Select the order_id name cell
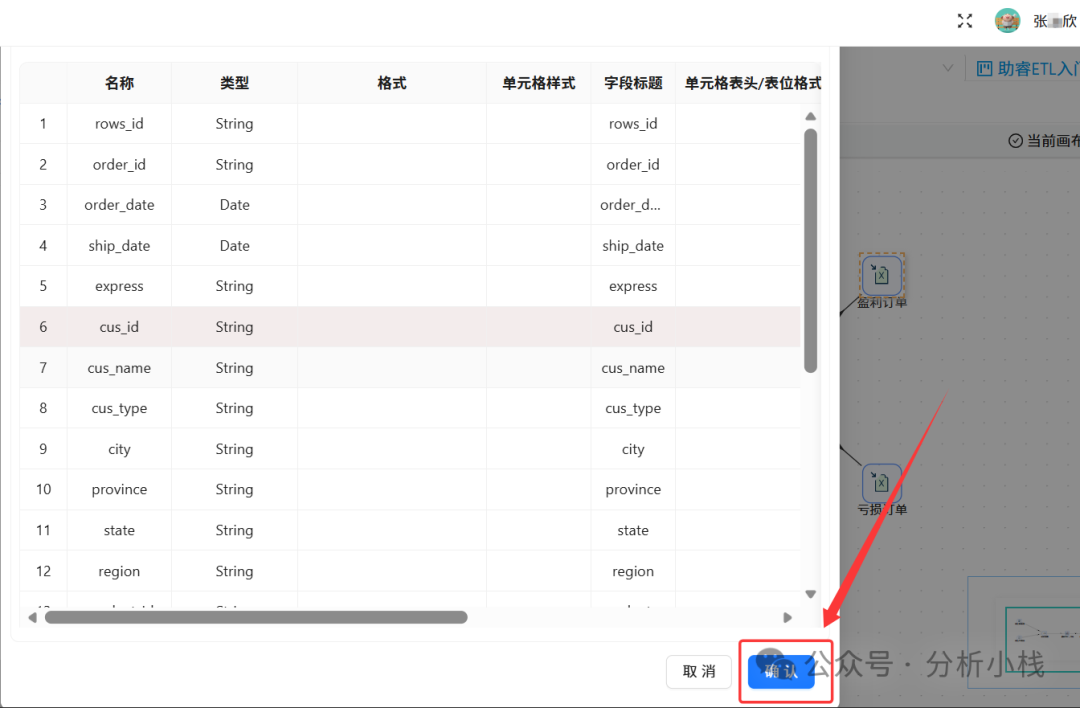This screenshot has width=1080, height=708. (x=119, y=165)
